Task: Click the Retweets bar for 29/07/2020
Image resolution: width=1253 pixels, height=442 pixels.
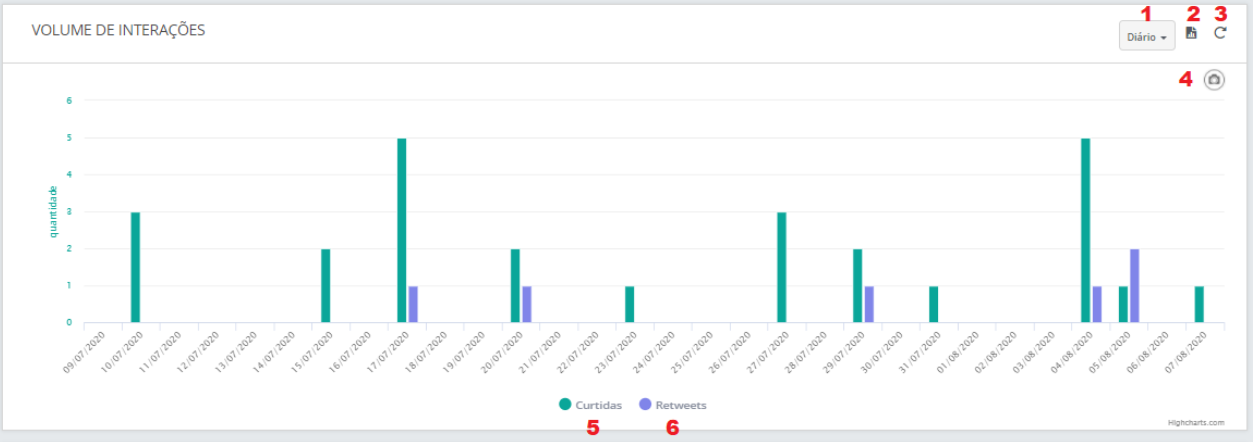Action: click(x=869, y=304)
